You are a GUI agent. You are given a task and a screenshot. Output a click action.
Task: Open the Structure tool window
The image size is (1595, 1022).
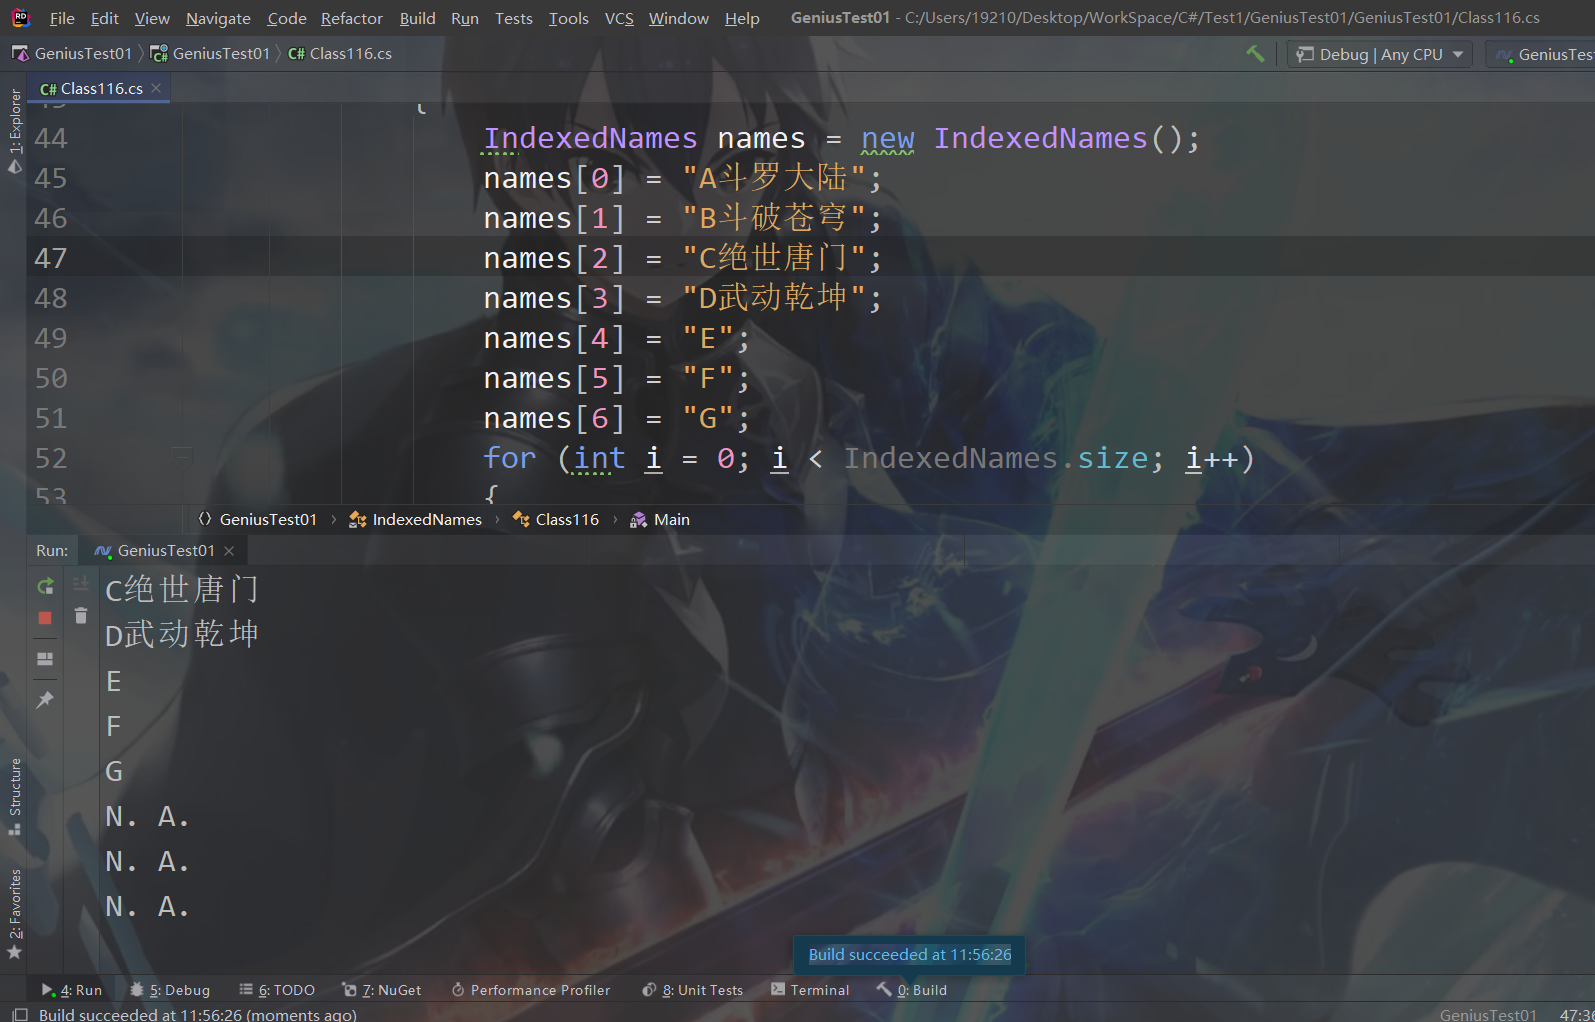(15, 796)
